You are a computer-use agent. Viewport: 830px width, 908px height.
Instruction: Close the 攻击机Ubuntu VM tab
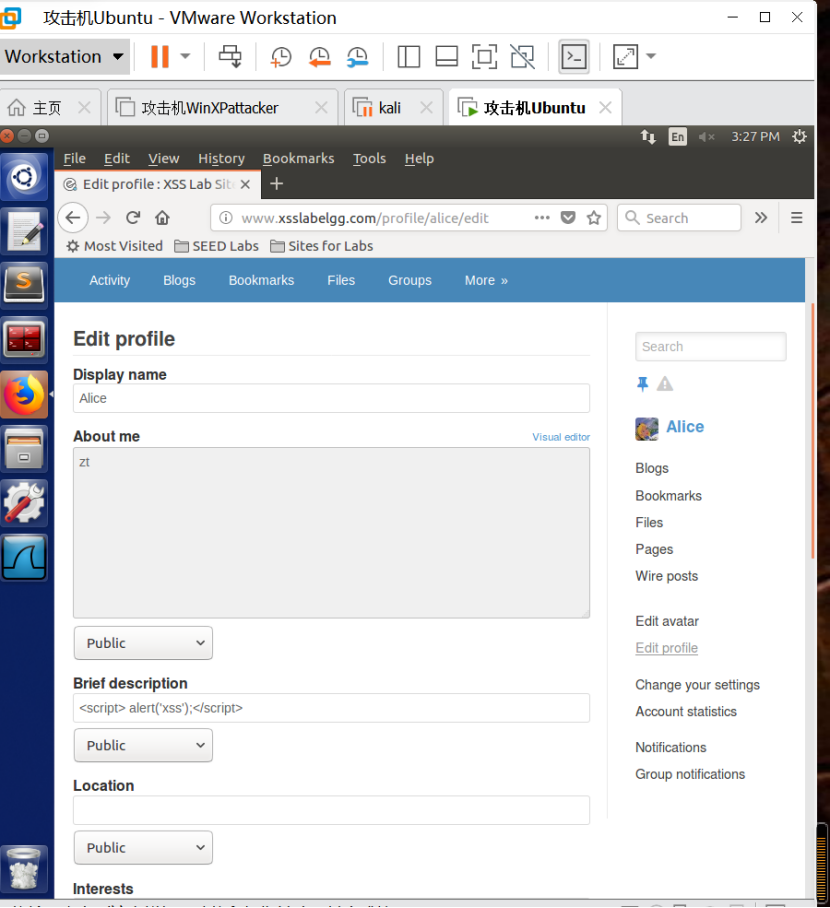[x=605, y=108]
